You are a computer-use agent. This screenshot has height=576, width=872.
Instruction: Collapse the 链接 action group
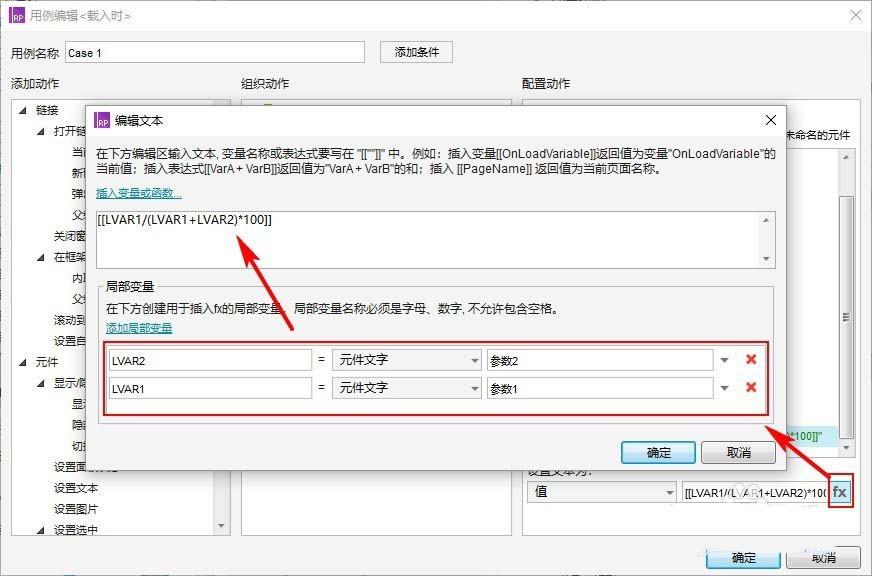coord(24,109)
